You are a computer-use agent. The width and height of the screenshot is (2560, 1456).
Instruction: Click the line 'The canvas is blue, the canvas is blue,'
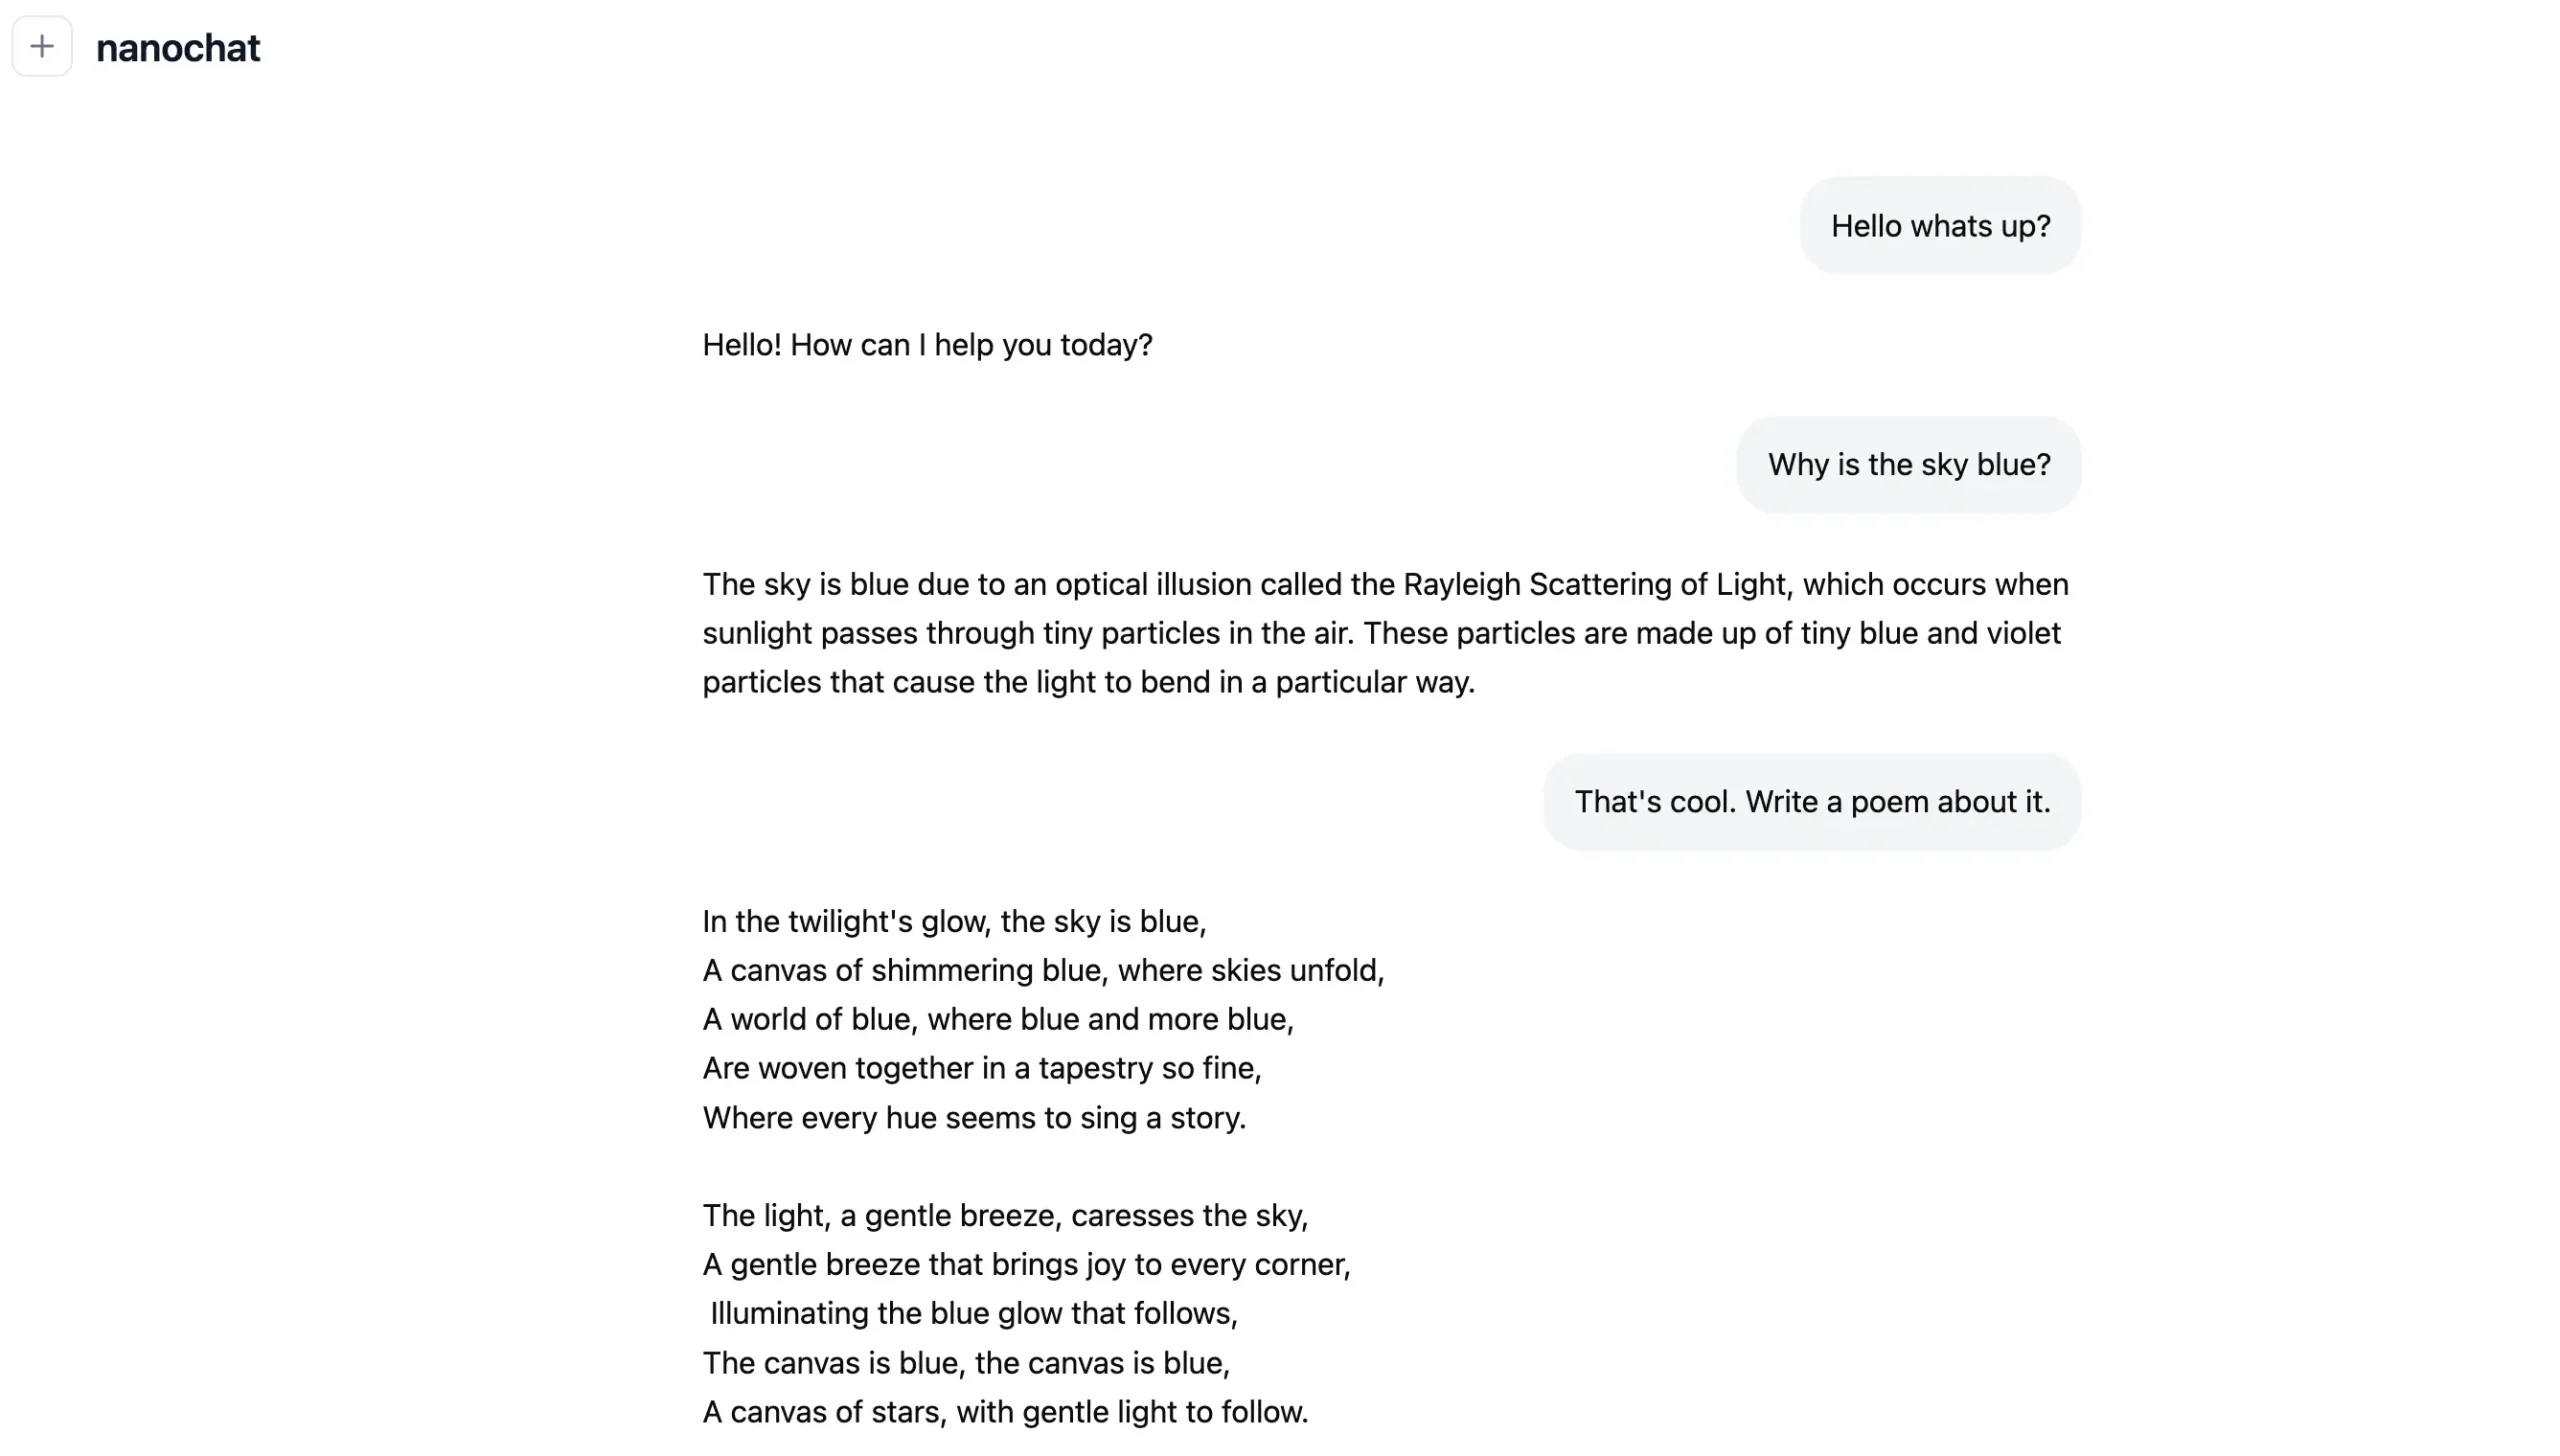(x=966, y=1362)
